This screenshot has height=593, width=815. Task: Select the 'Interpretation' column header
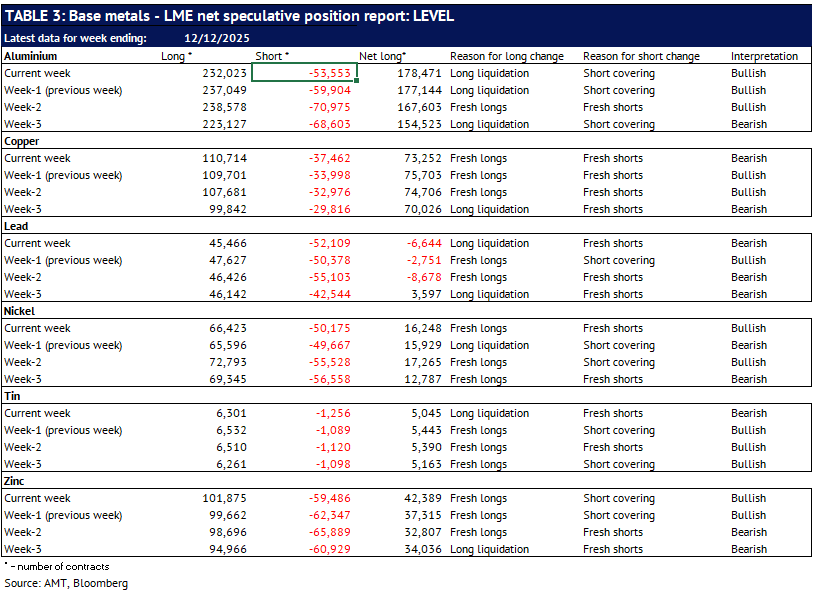[x=764, y=56]
